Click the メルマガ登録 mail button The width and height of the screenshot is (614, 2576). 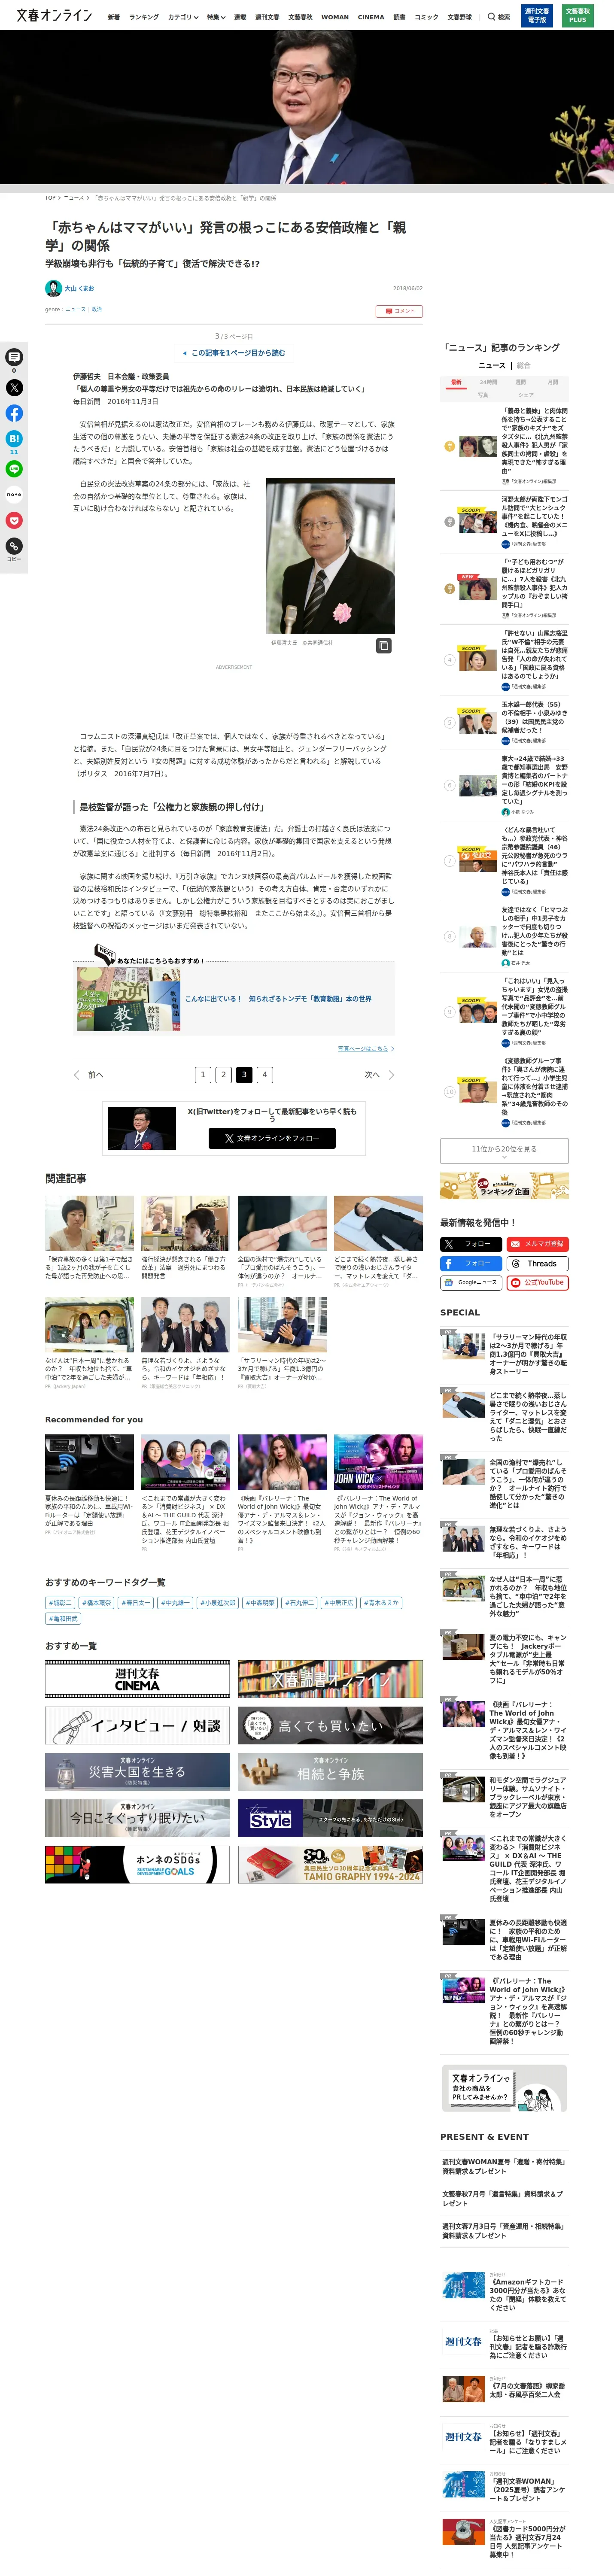(537, 1244)
